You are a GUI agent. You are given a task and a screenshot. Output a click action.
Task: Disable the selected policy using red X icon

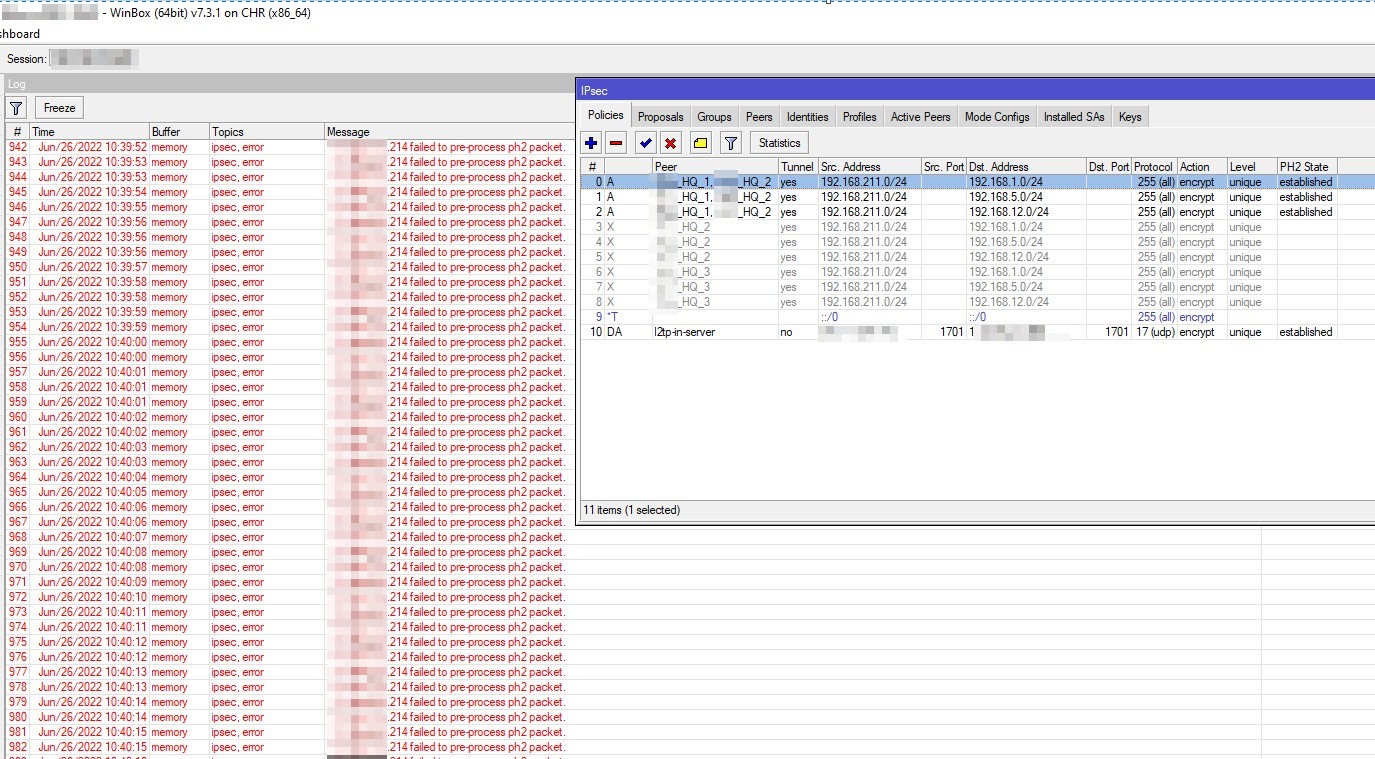pyautogui.click(x=671, y=143)
